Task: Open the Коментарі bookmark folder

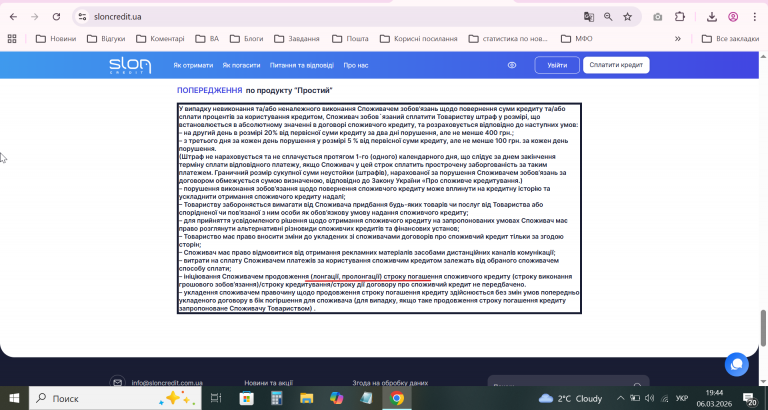Action: click(x=160, y=38)
